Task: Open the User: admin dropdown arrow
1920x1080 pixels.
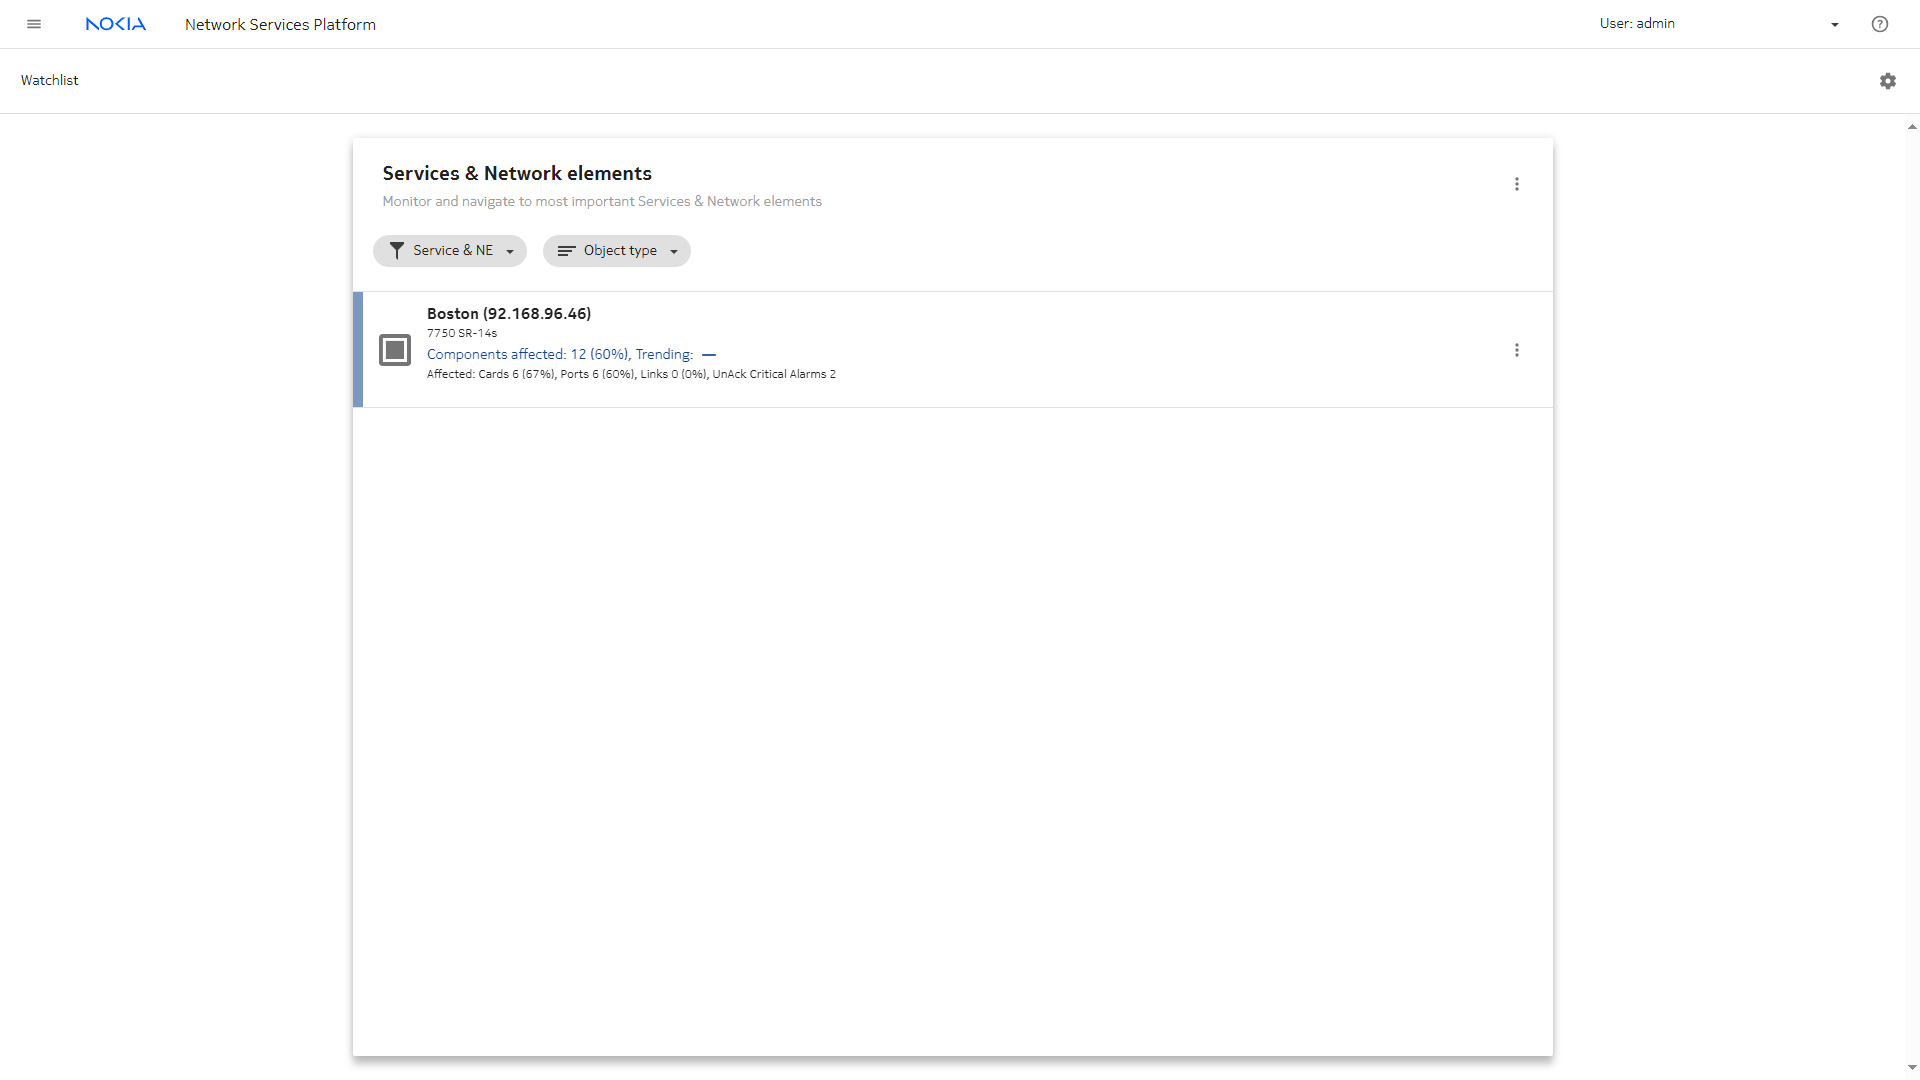Action: point(1835,25)
